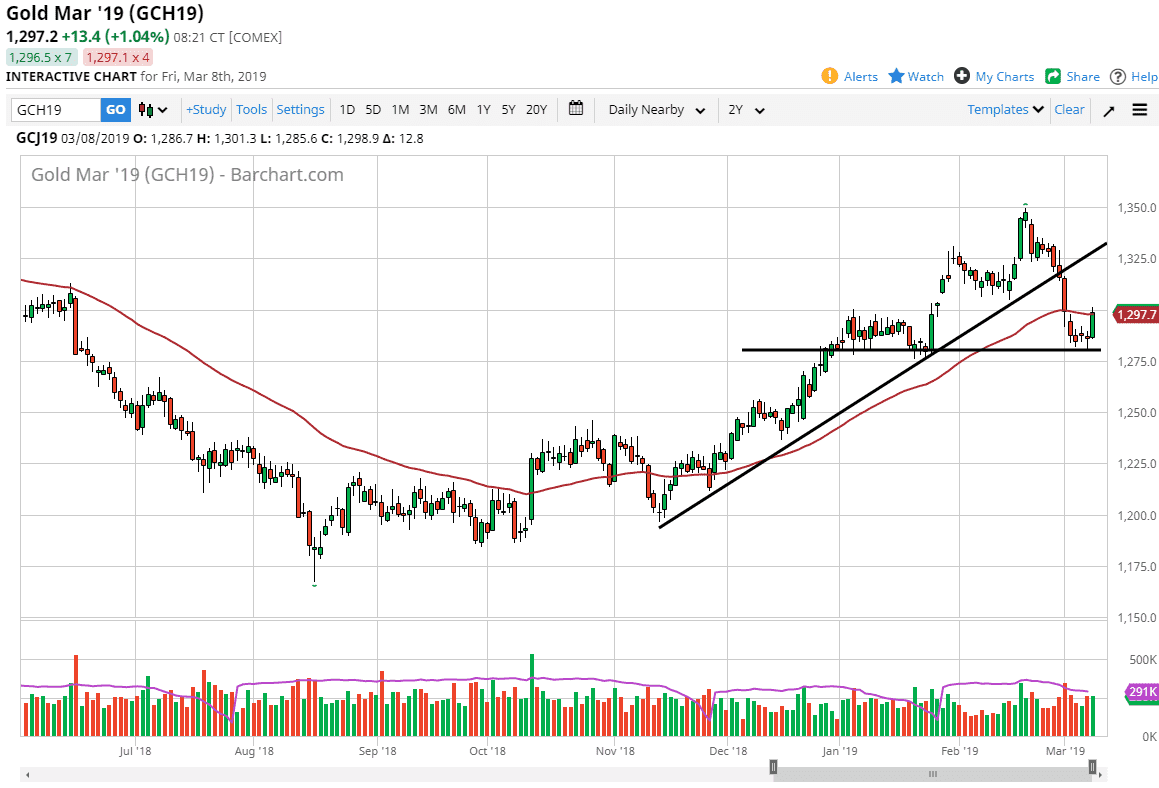Click the expand chart arrow icon
Image resolution: width=1159 pixels, height=788 pixels.
(x=1109, y=110)
